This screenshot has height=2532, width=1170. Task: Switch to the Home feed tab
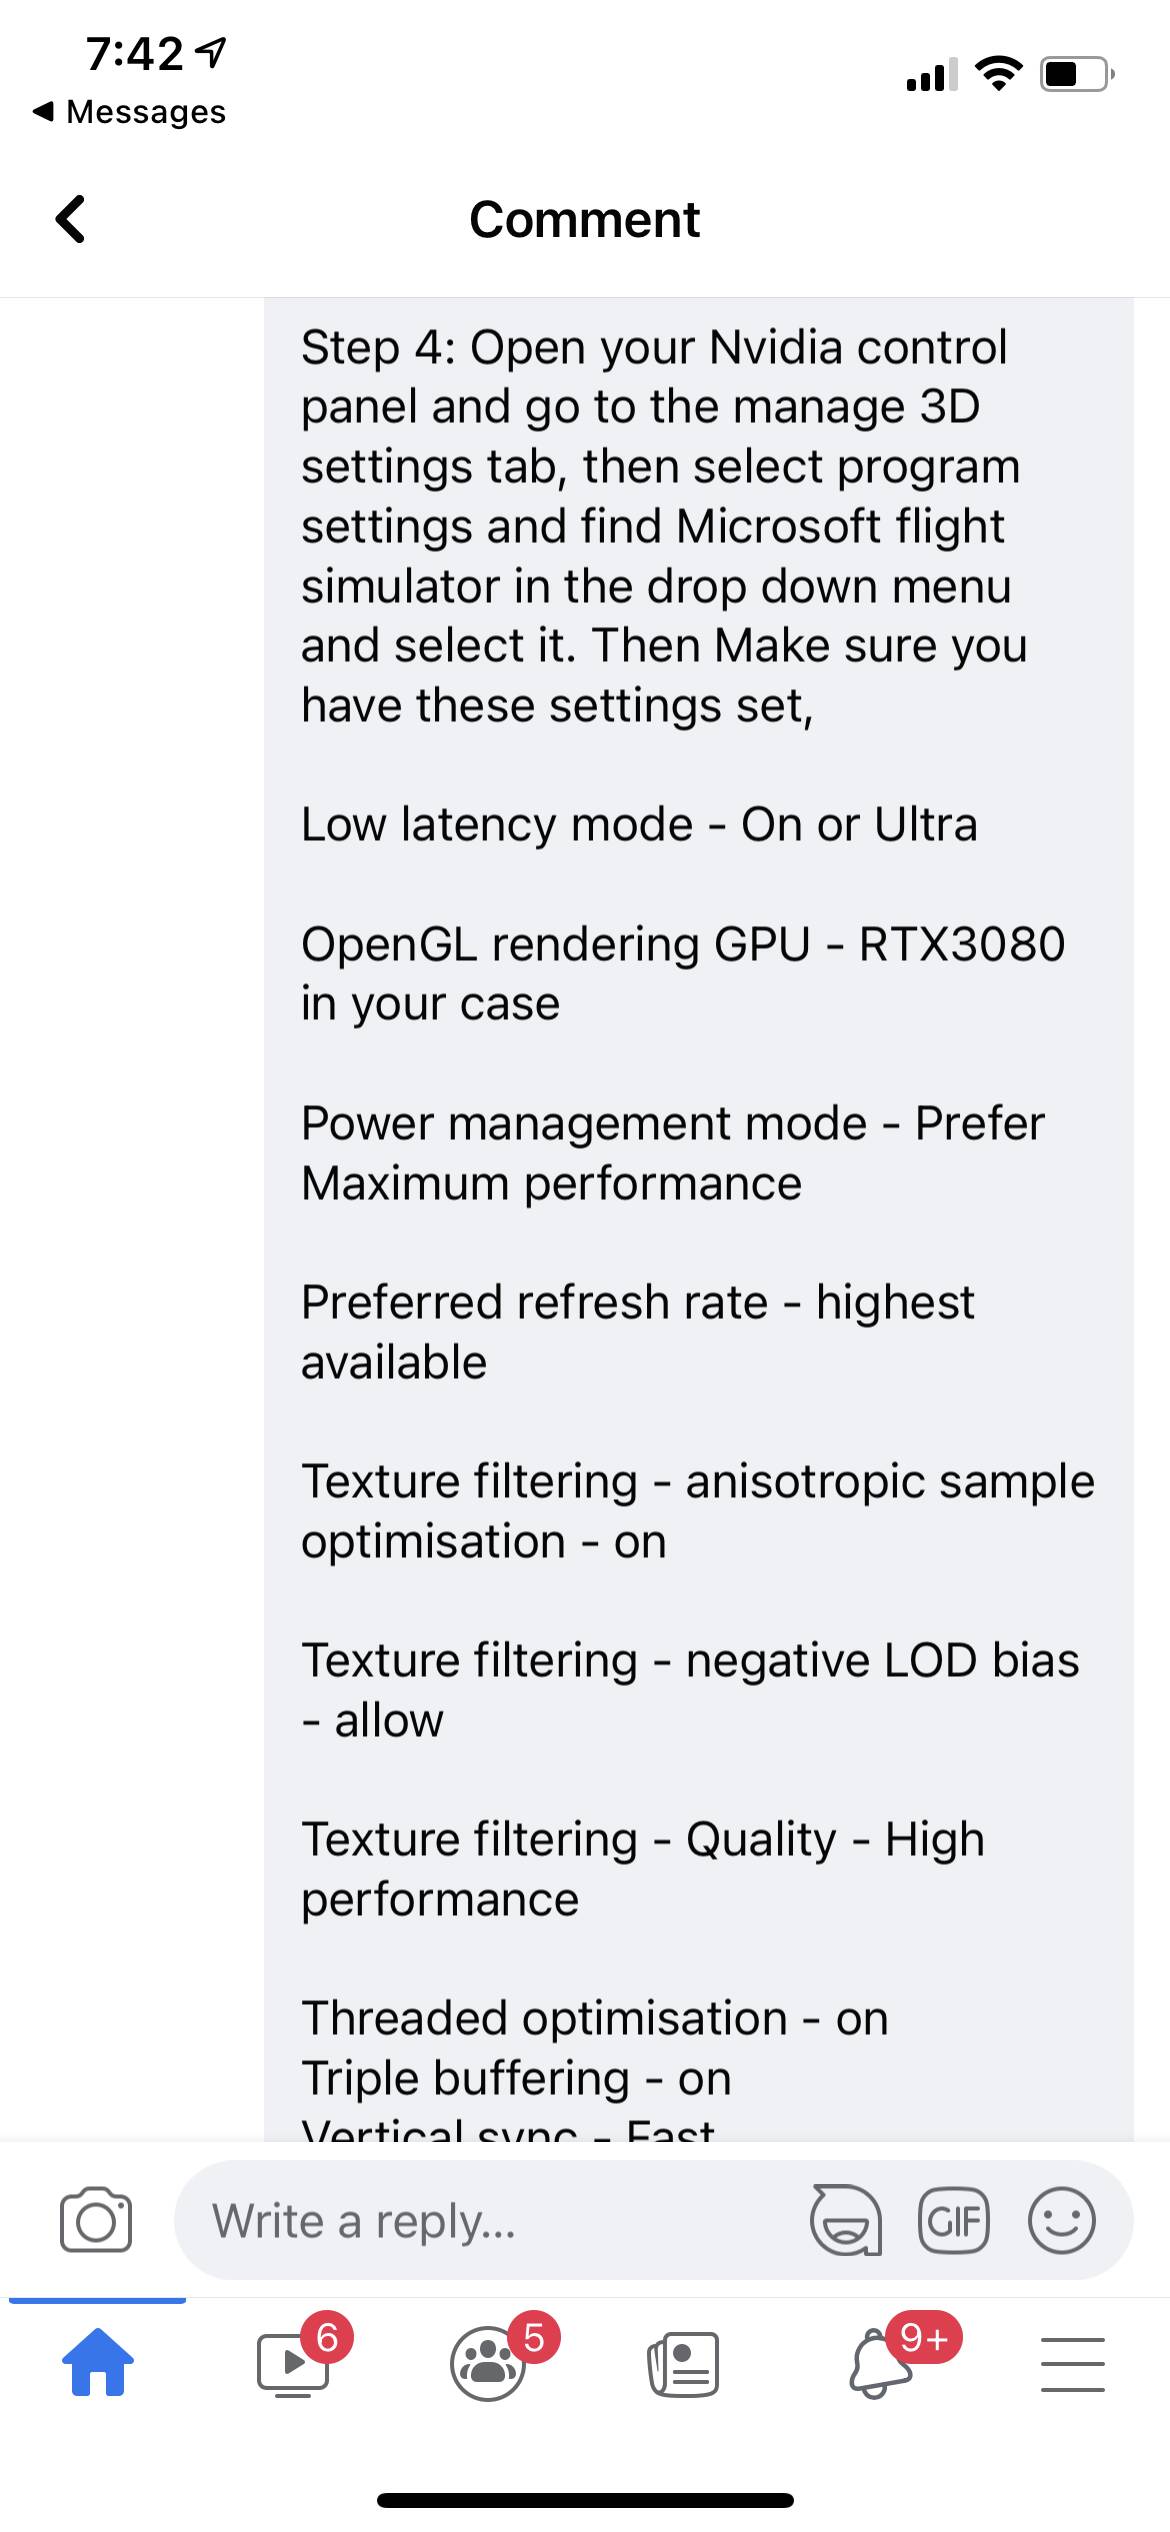coord(98,2363)
